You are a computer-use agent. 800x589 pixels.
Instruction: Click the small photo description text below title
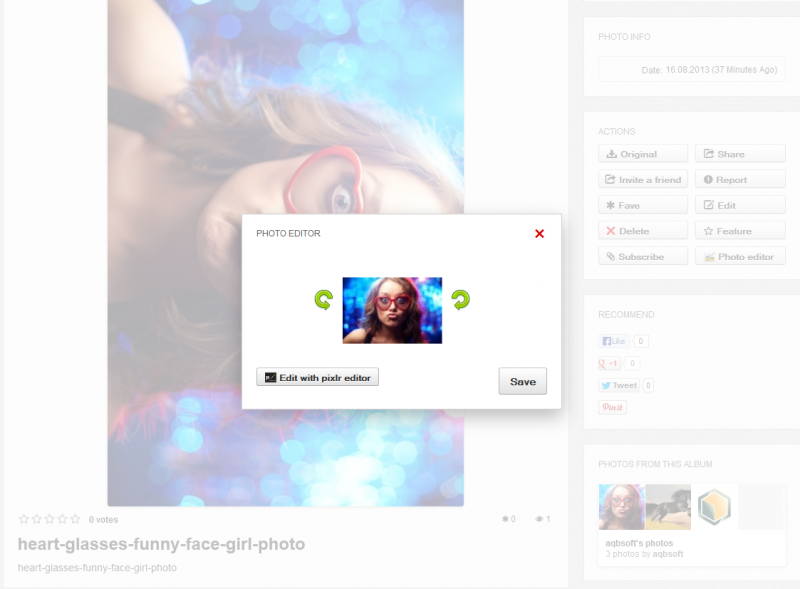[97, 568]
